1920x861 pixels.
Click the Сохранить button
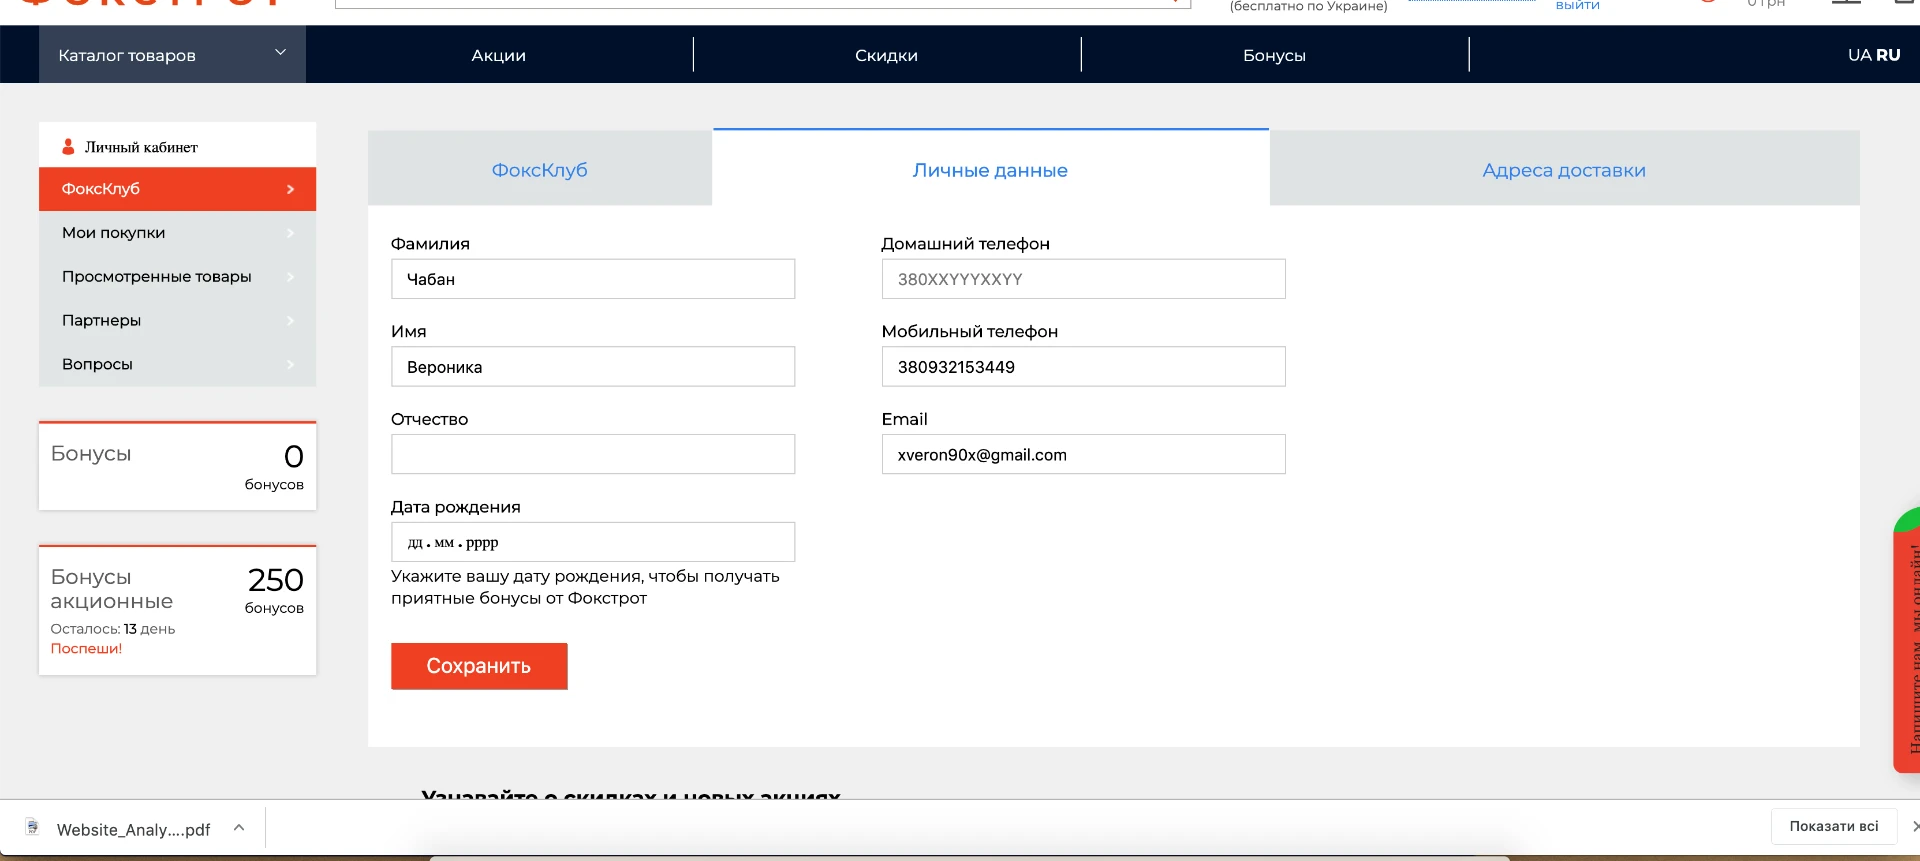tap(479, 666)
